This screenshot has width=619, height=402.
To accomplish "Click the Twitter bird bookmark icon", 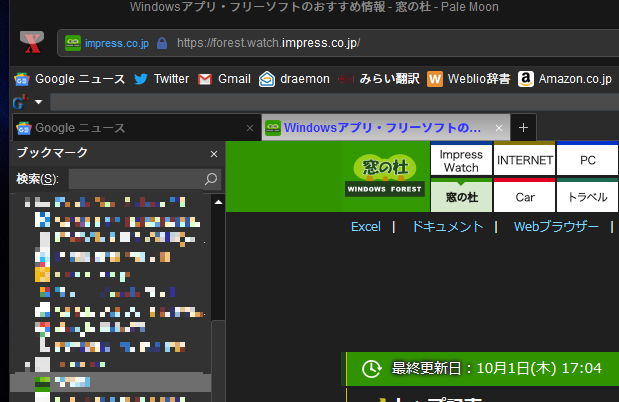I will pos(141,79).
